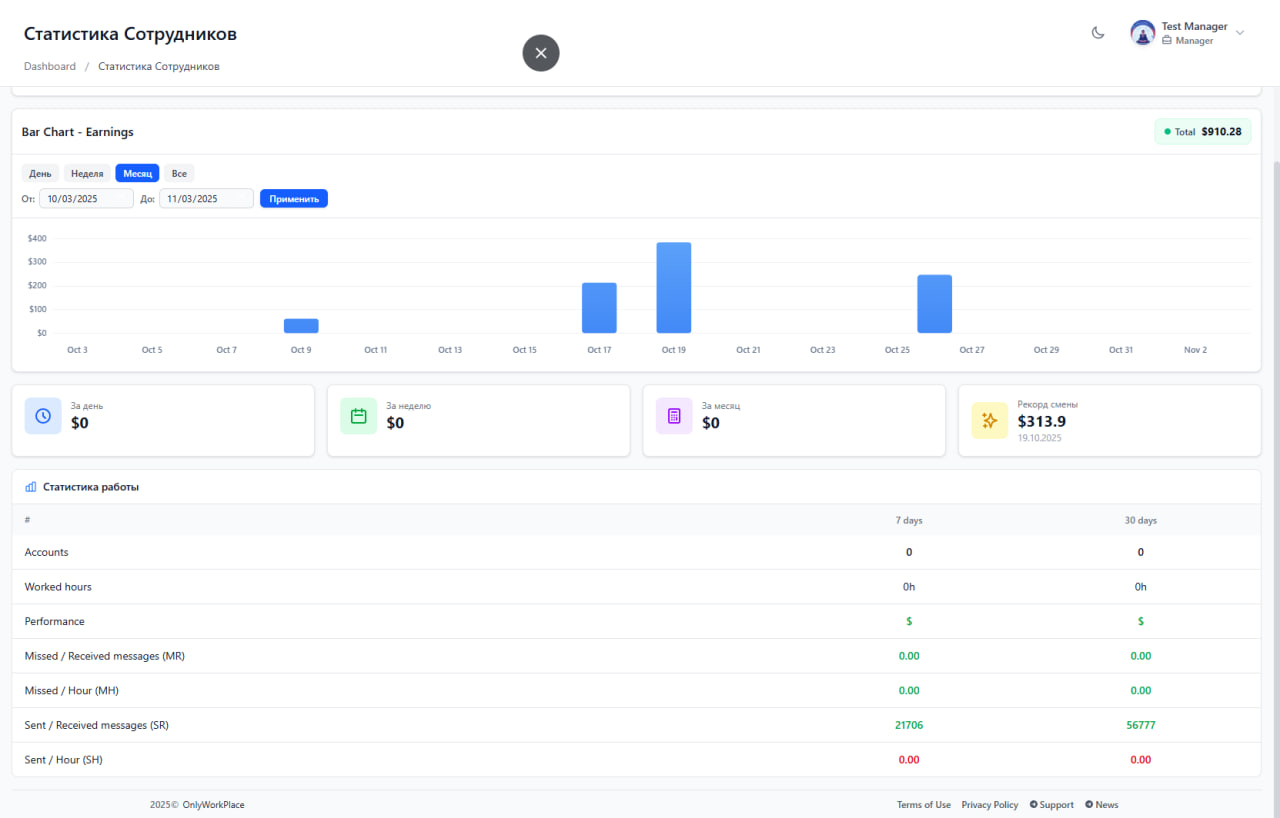Open the Dashboard breadcrumb
1280x818 pixels.
pyautogui.click(x=49, y=65)
